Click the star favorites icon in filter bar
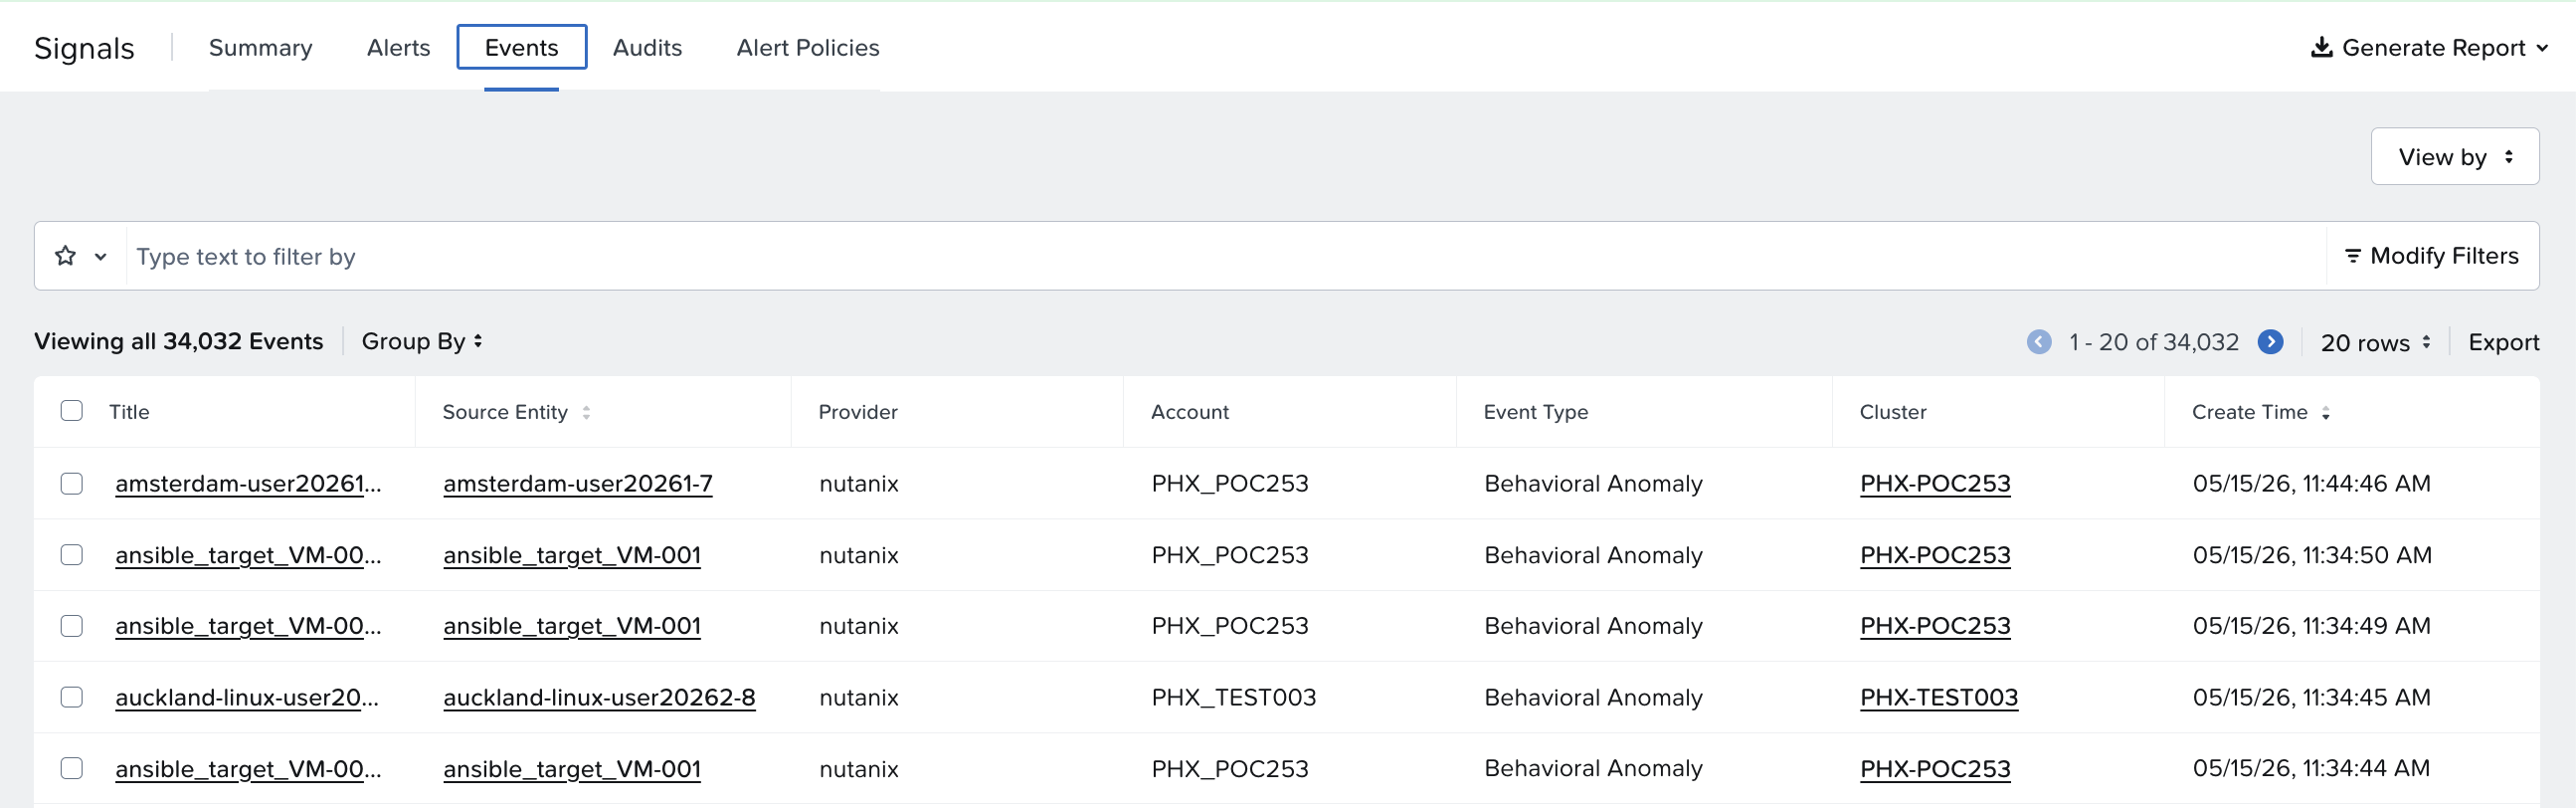The width and height of the screenshot is (2576, 808). (x=66, y=256)
